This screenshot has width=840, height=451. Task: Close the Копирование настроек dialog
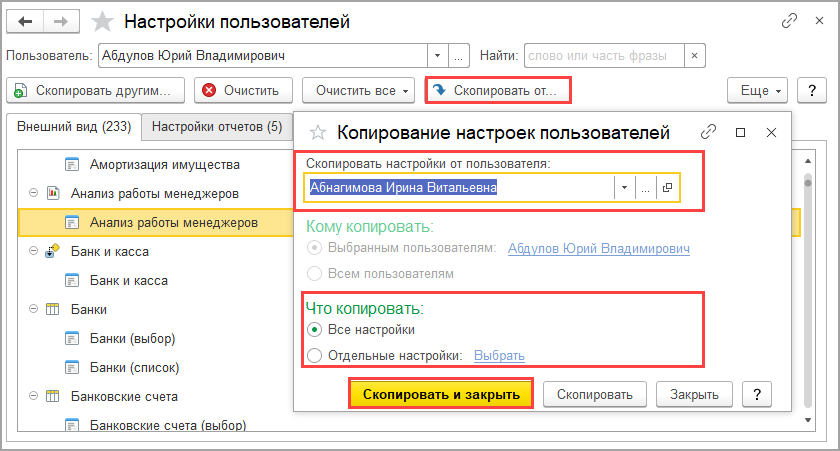(x=771, y=132)
